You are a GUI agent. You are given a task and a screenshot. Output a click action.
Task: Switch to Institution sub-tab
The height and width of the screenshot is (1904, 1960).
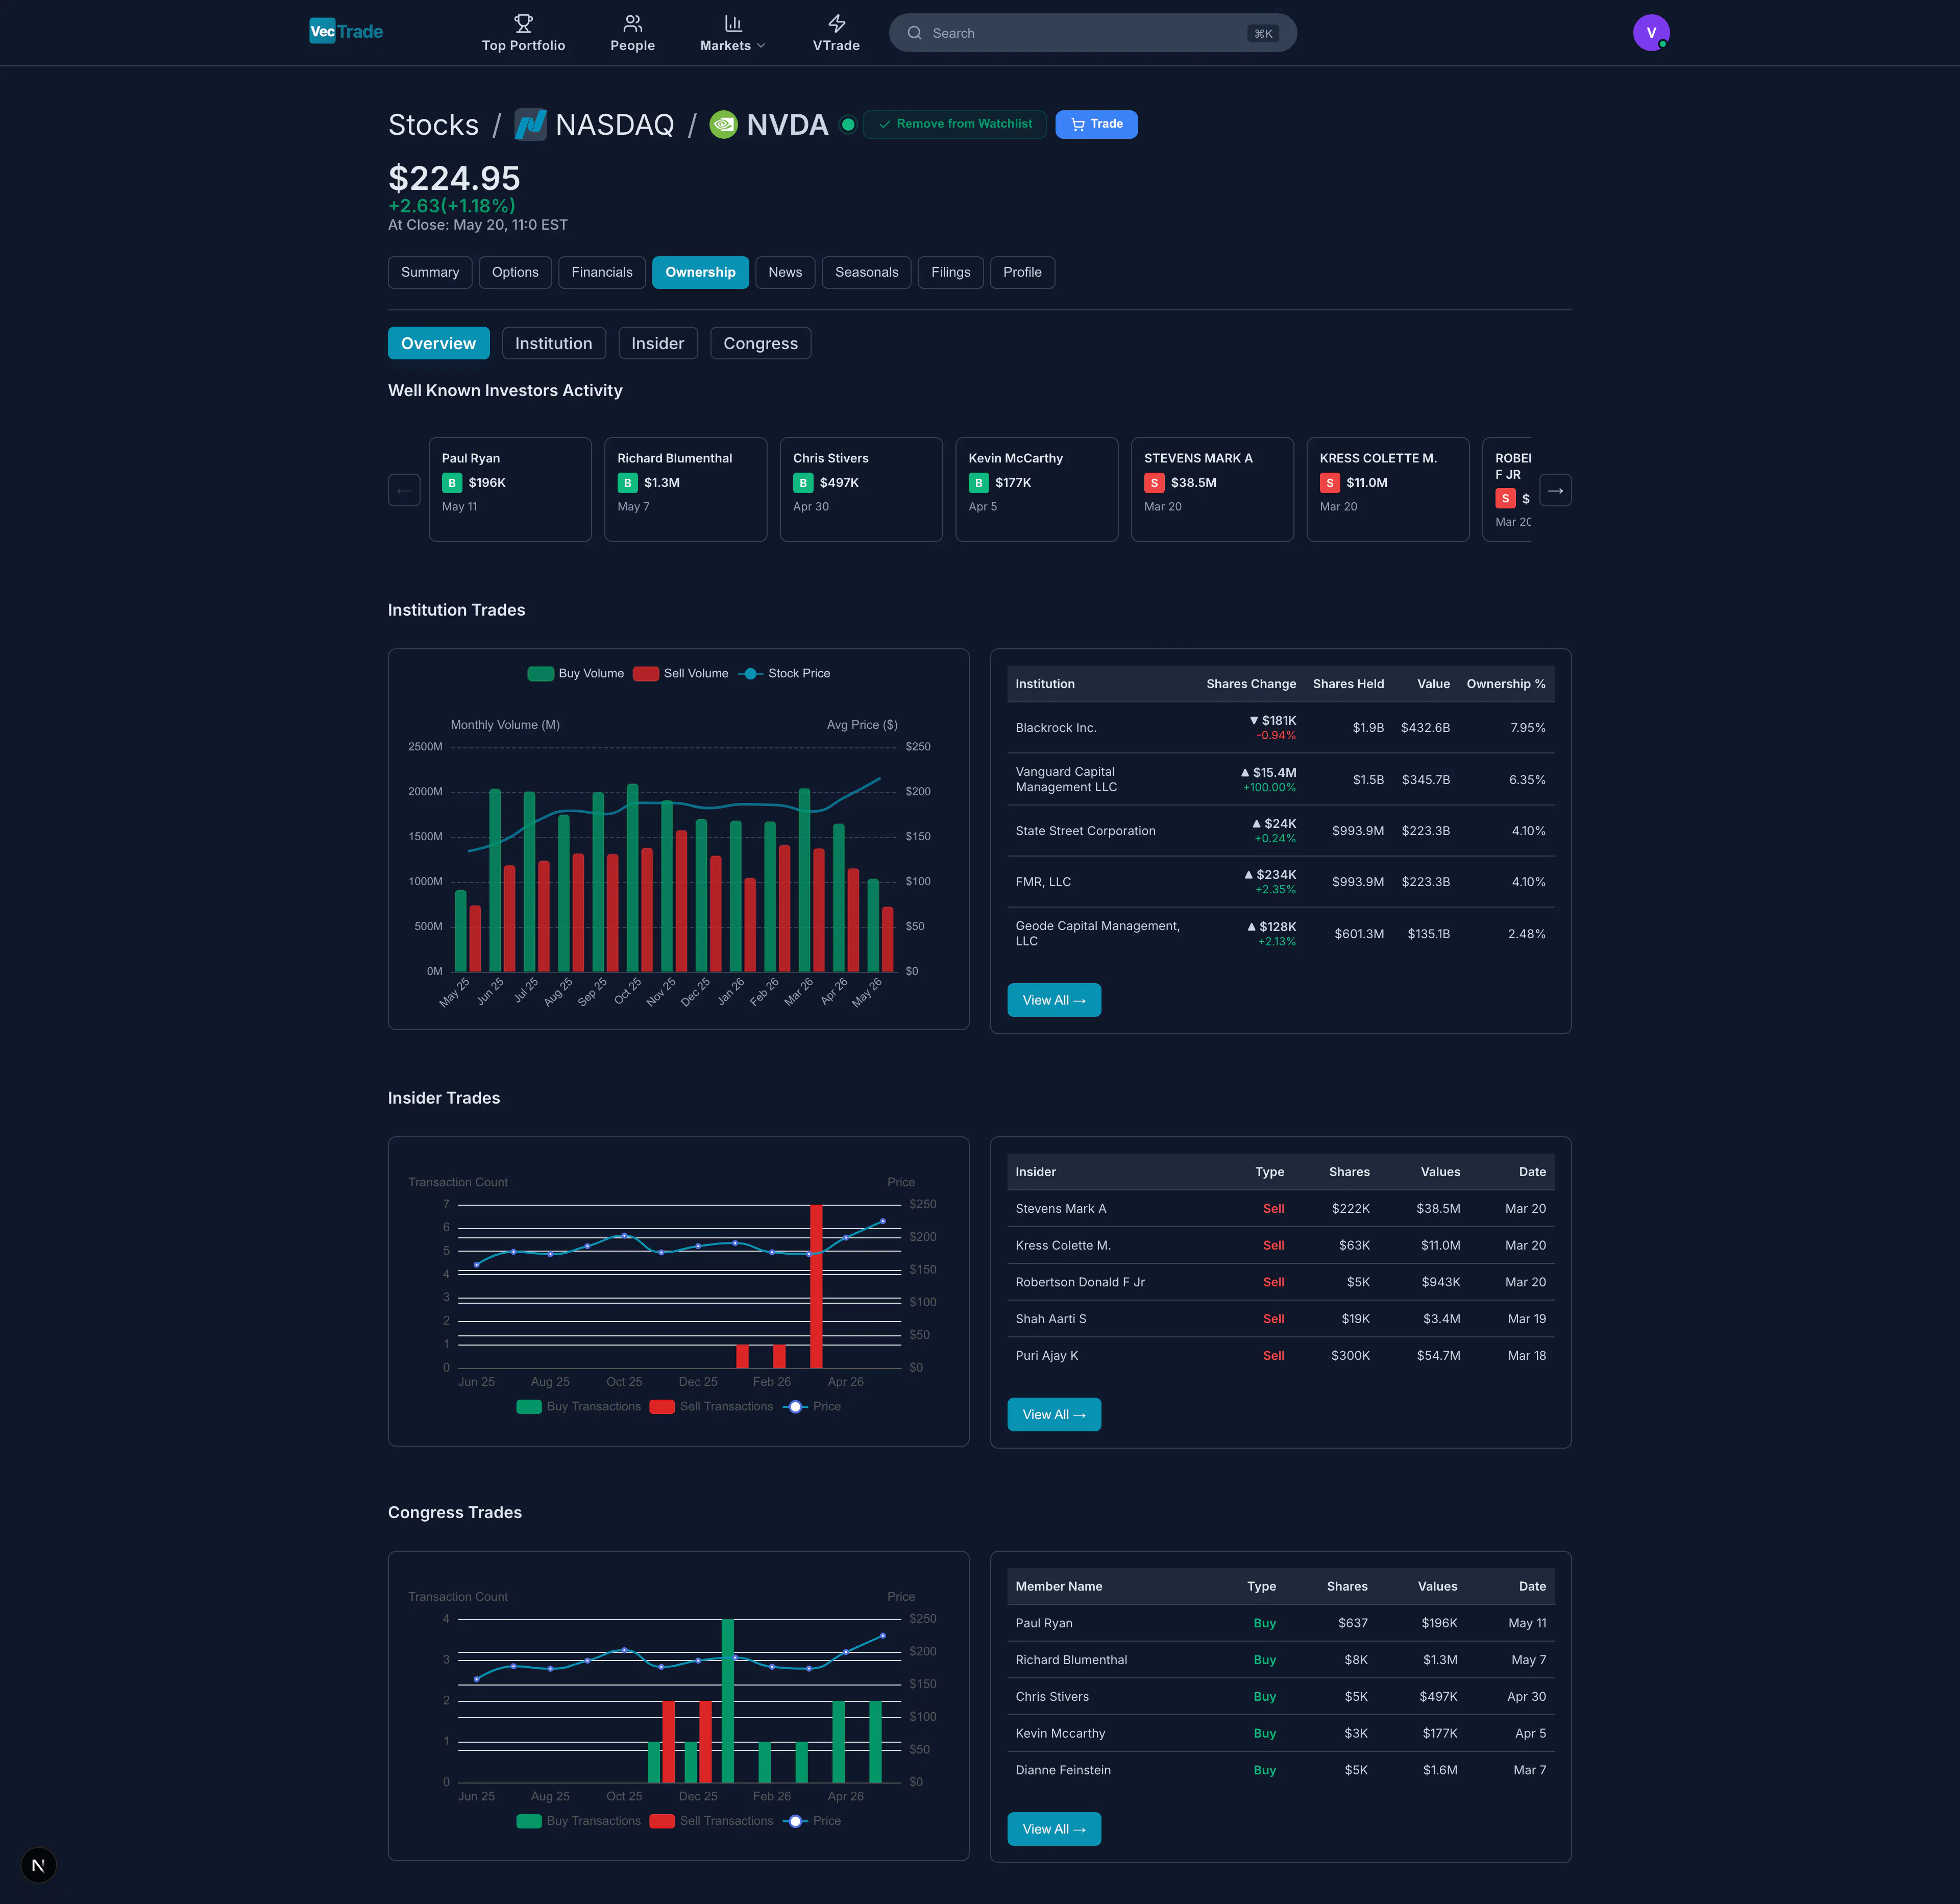coord(553,343)
